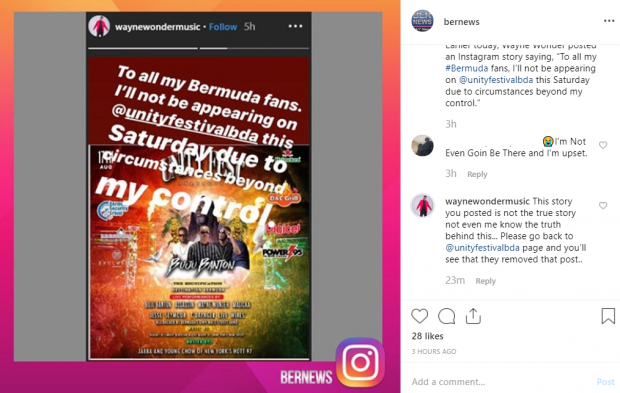This screenshot has height=393, width=620.
Task: Like the waynewondermusic comment
Action: (x=603, y=206)
